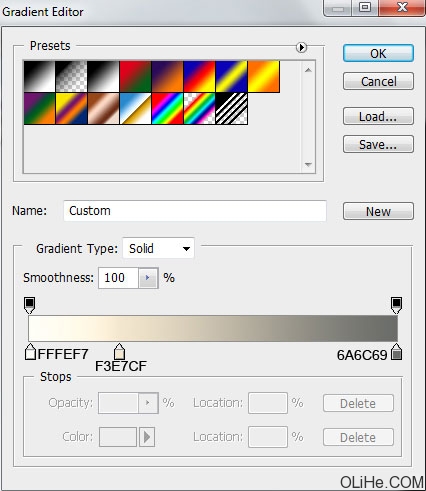Create a gradient with the New button
426x491 pixels.
(x=378, y=211)
